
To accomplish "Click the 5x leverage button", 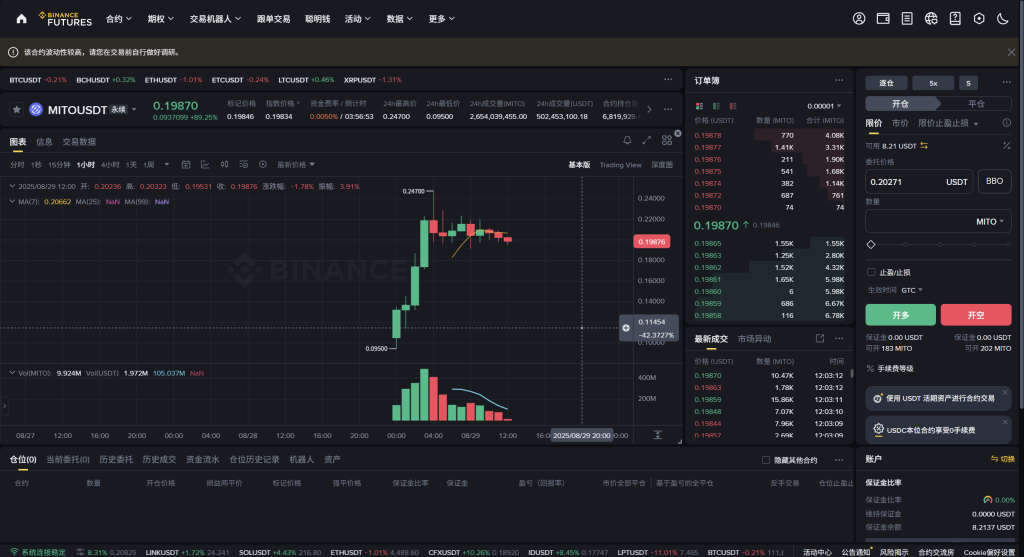I will tap(933, 83).
